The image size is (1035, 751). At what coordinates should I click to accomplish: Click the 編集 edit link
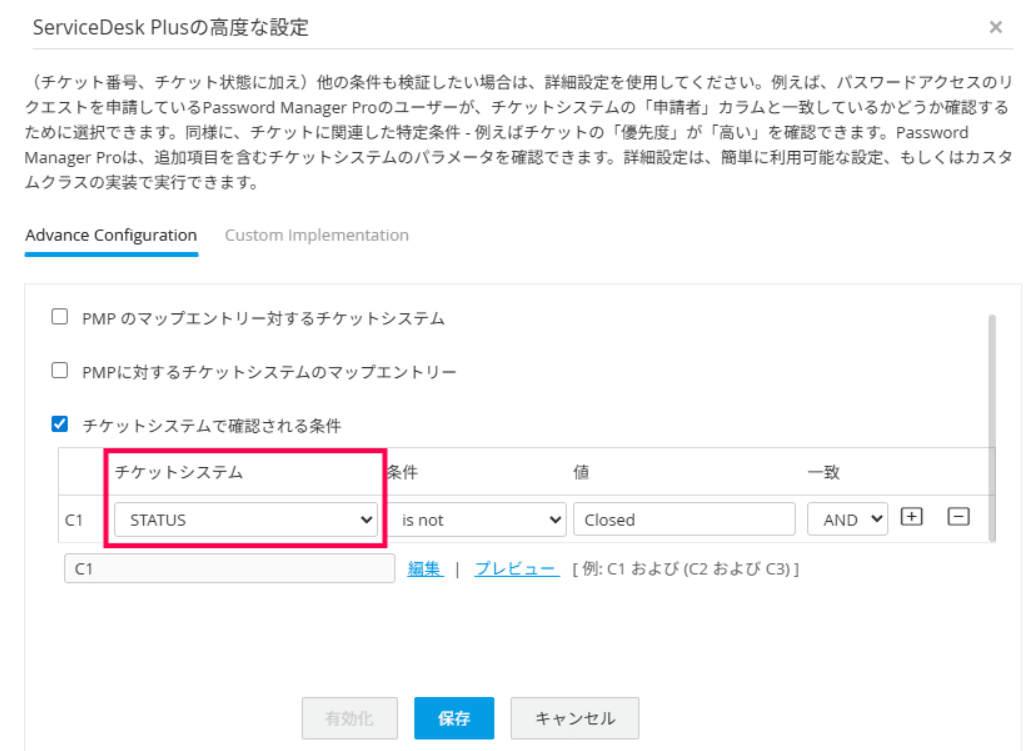424,569
